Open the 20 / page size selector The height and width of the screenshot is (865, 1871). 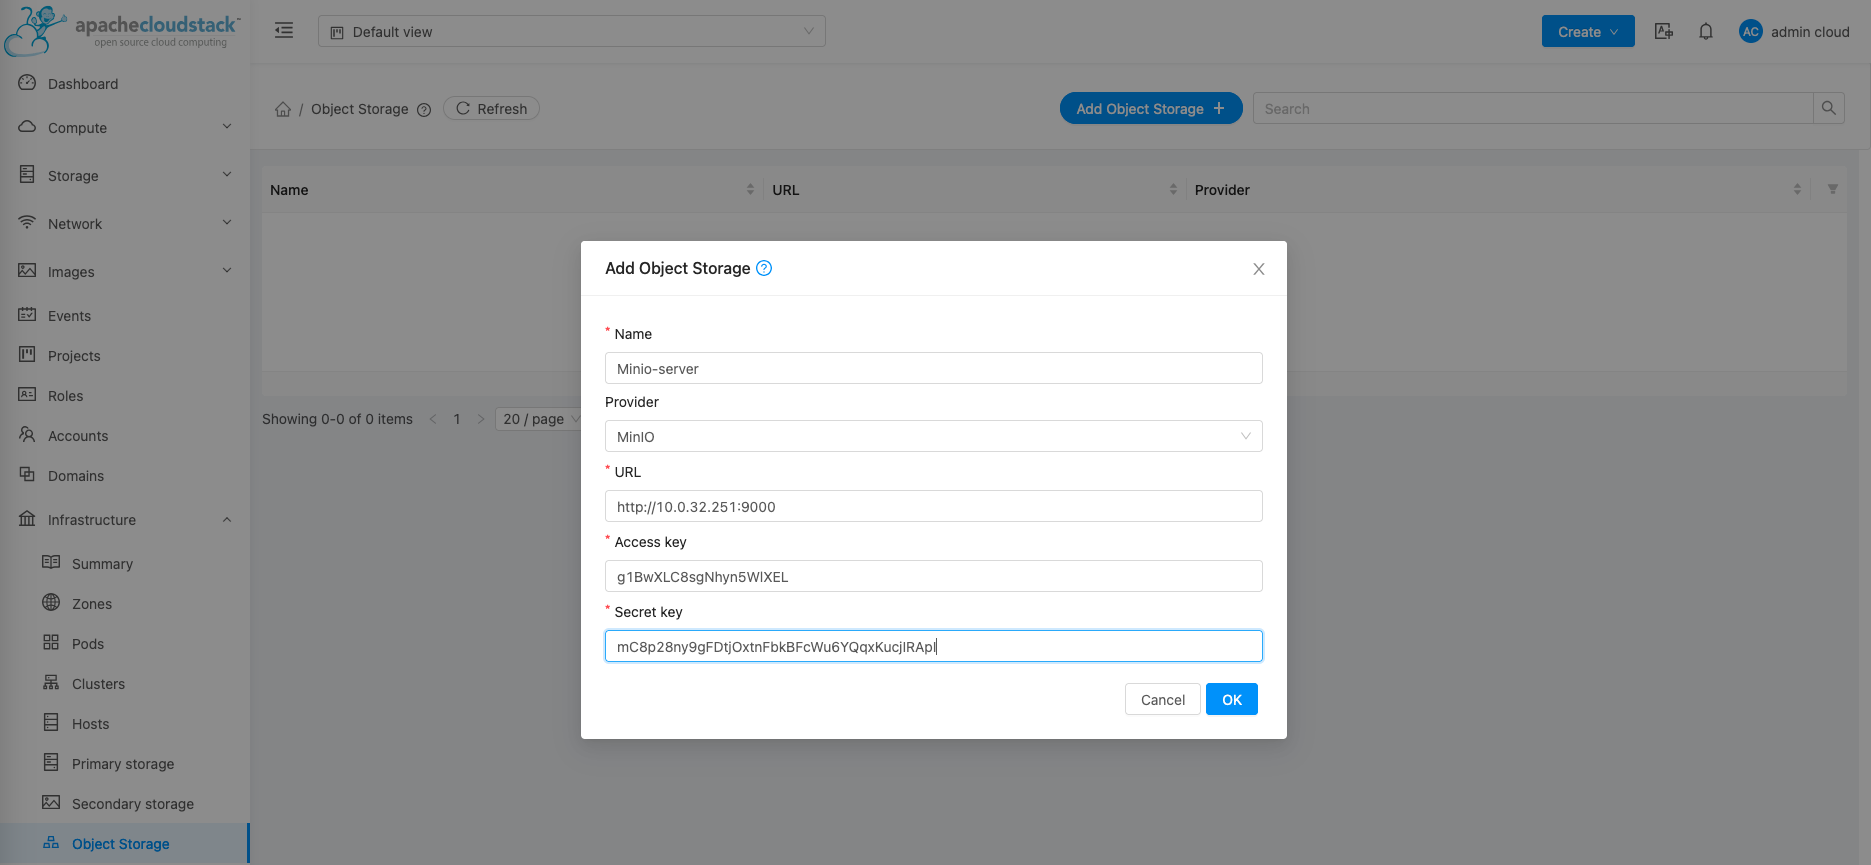(x=539, y=419)
